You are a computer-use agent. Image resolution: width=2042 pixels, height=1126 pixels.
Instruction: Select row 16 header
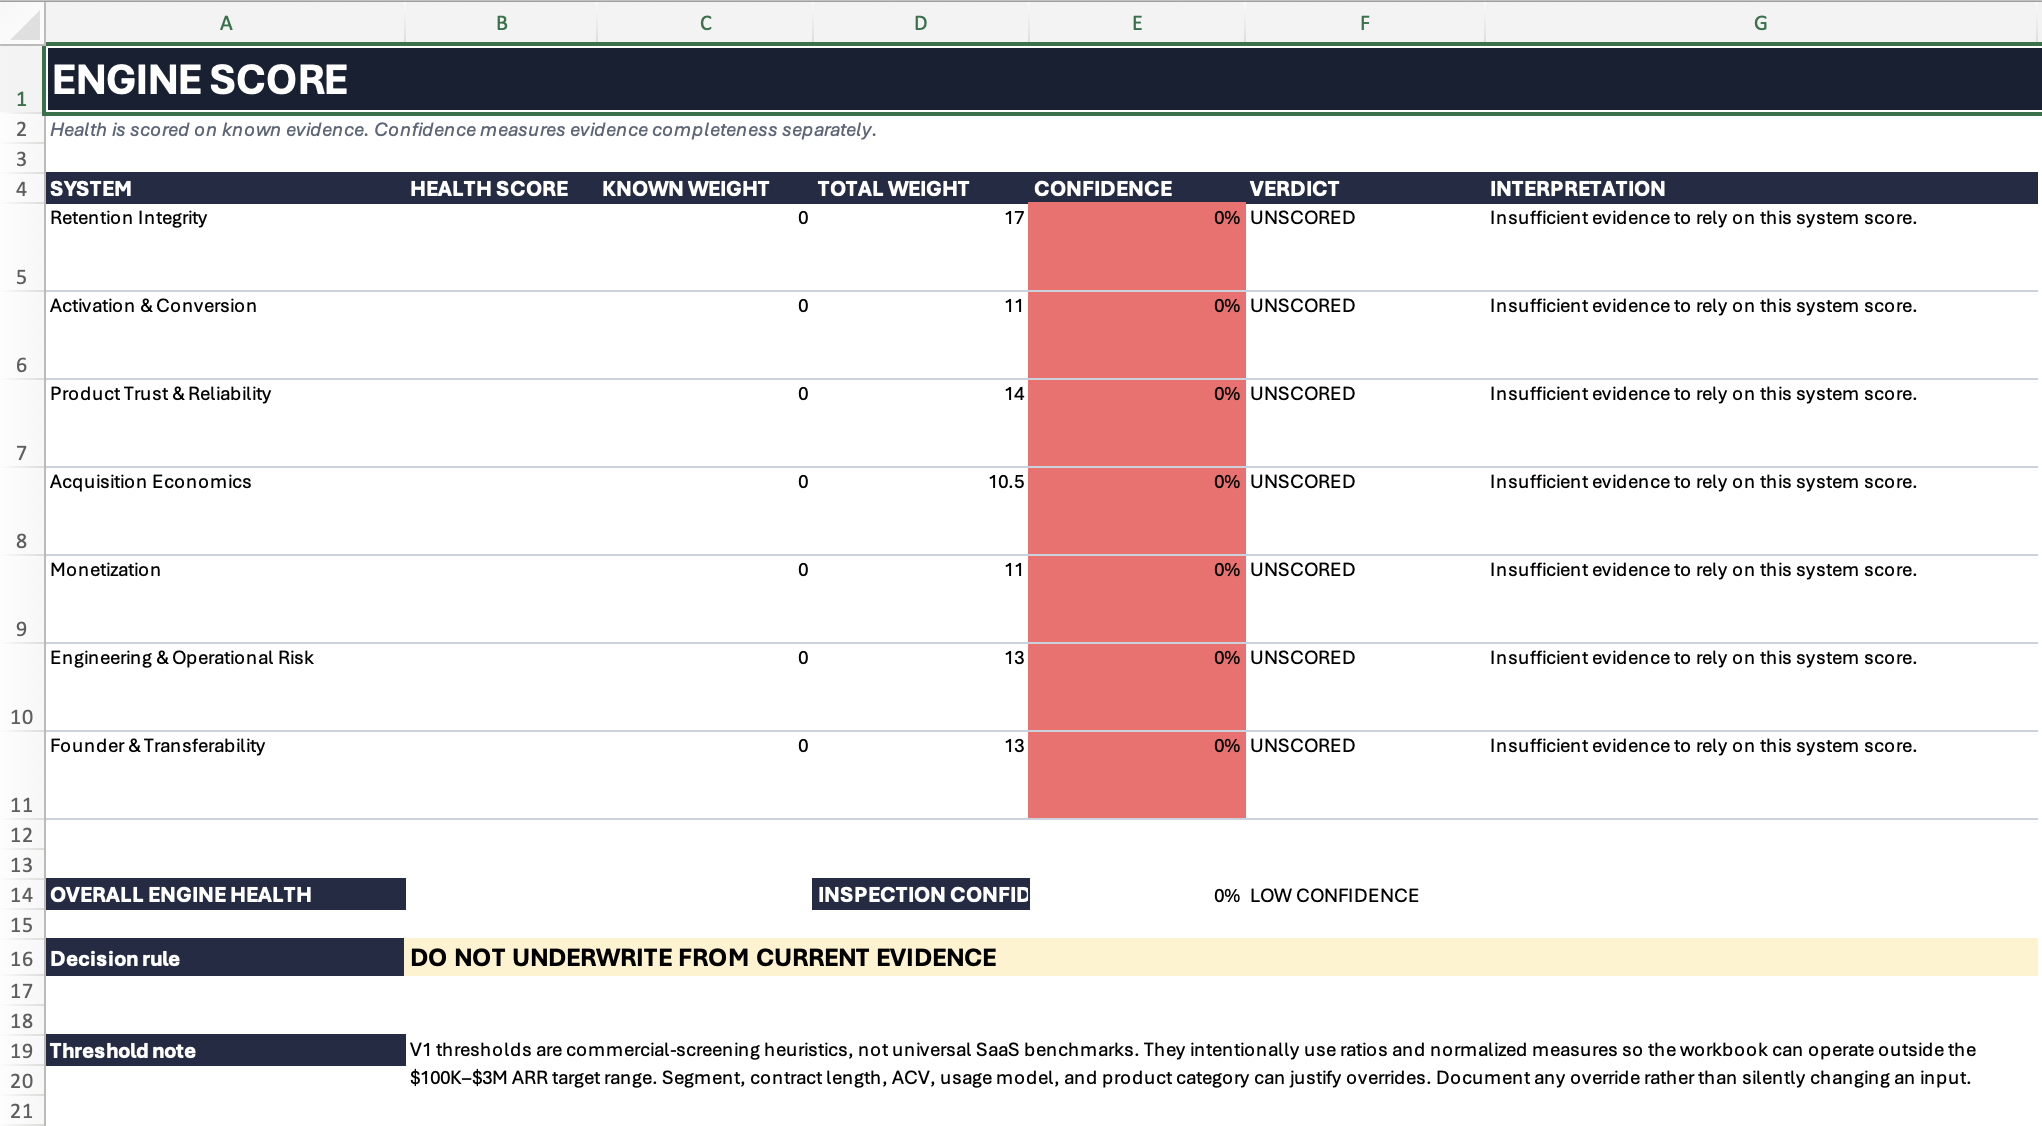22,958
